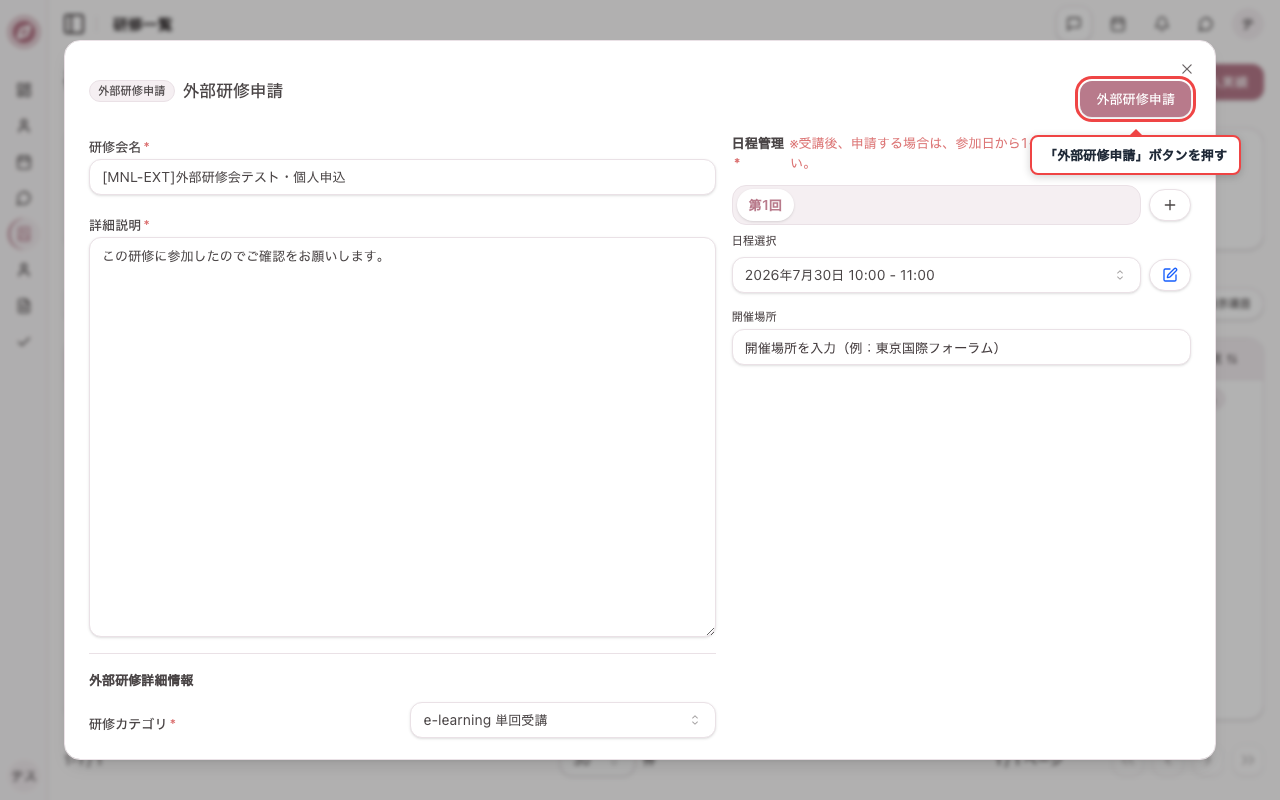Open the calendar icon in the left sidebar
Screen dimensions: 1280x800
point(24,162)
